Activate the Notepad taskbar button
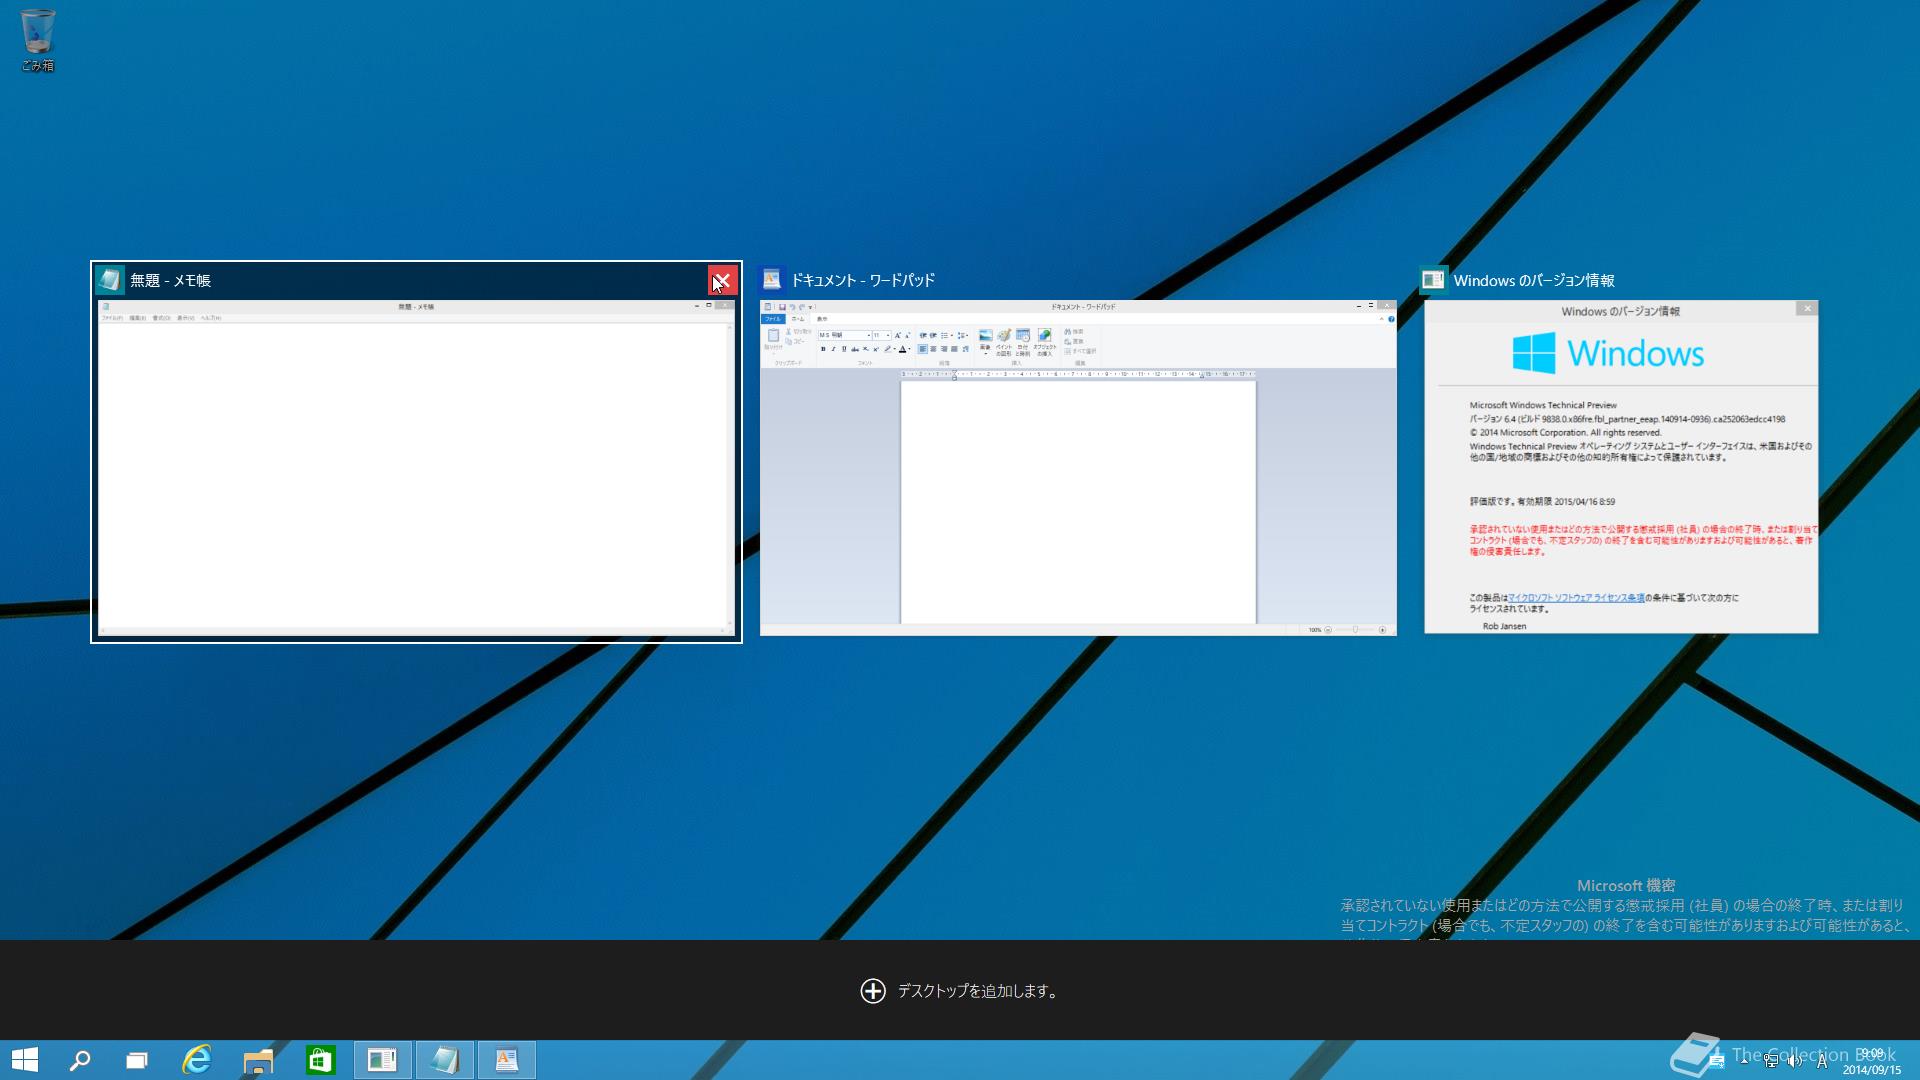The image size is (1920, 1080). click(444, 1060)
